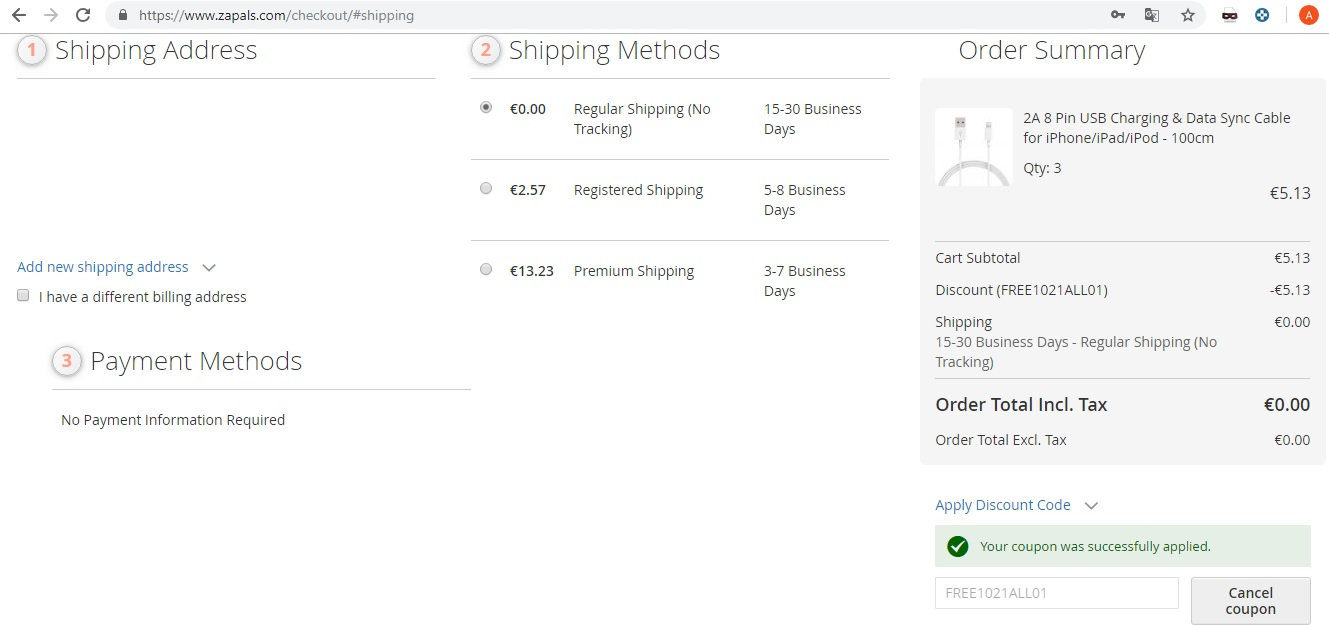Click the blue round extension icon
The image size is (1329, 625).
click(x=1263, y=15)
